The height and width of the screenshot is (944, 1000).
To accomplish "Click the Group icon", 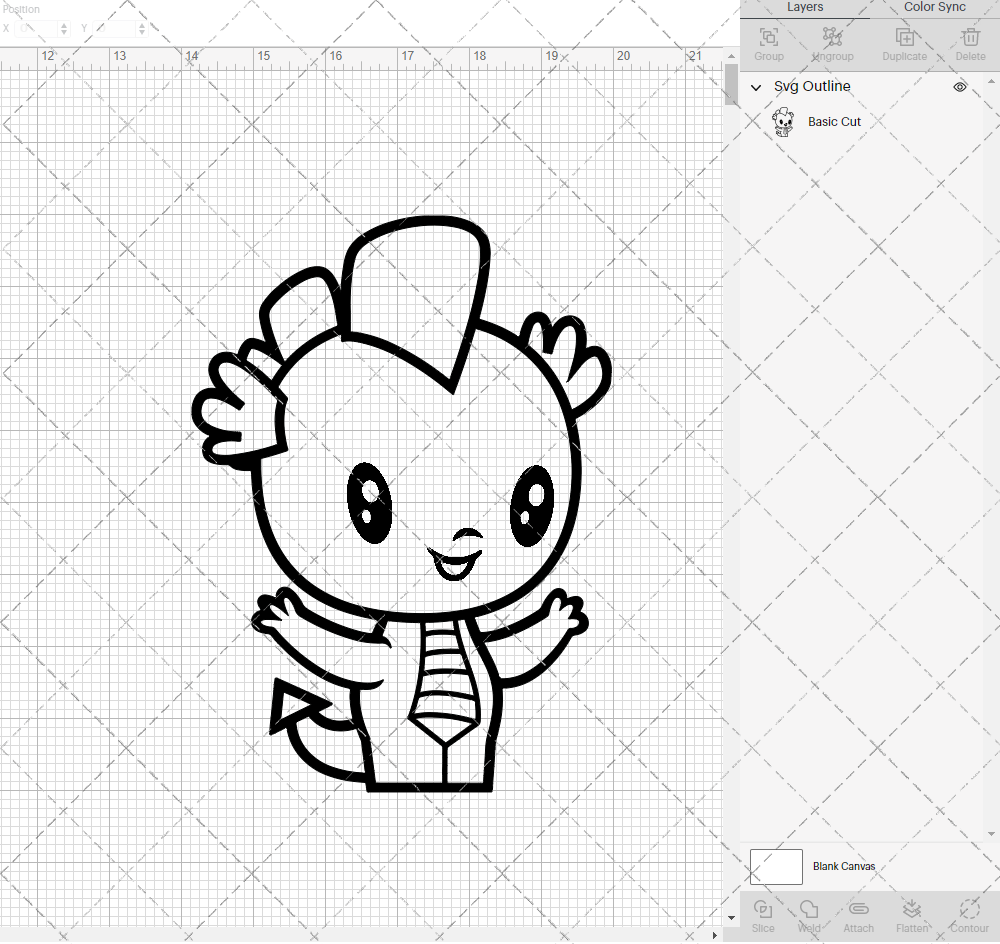I will pyautogui.click(x=768, y=37).
